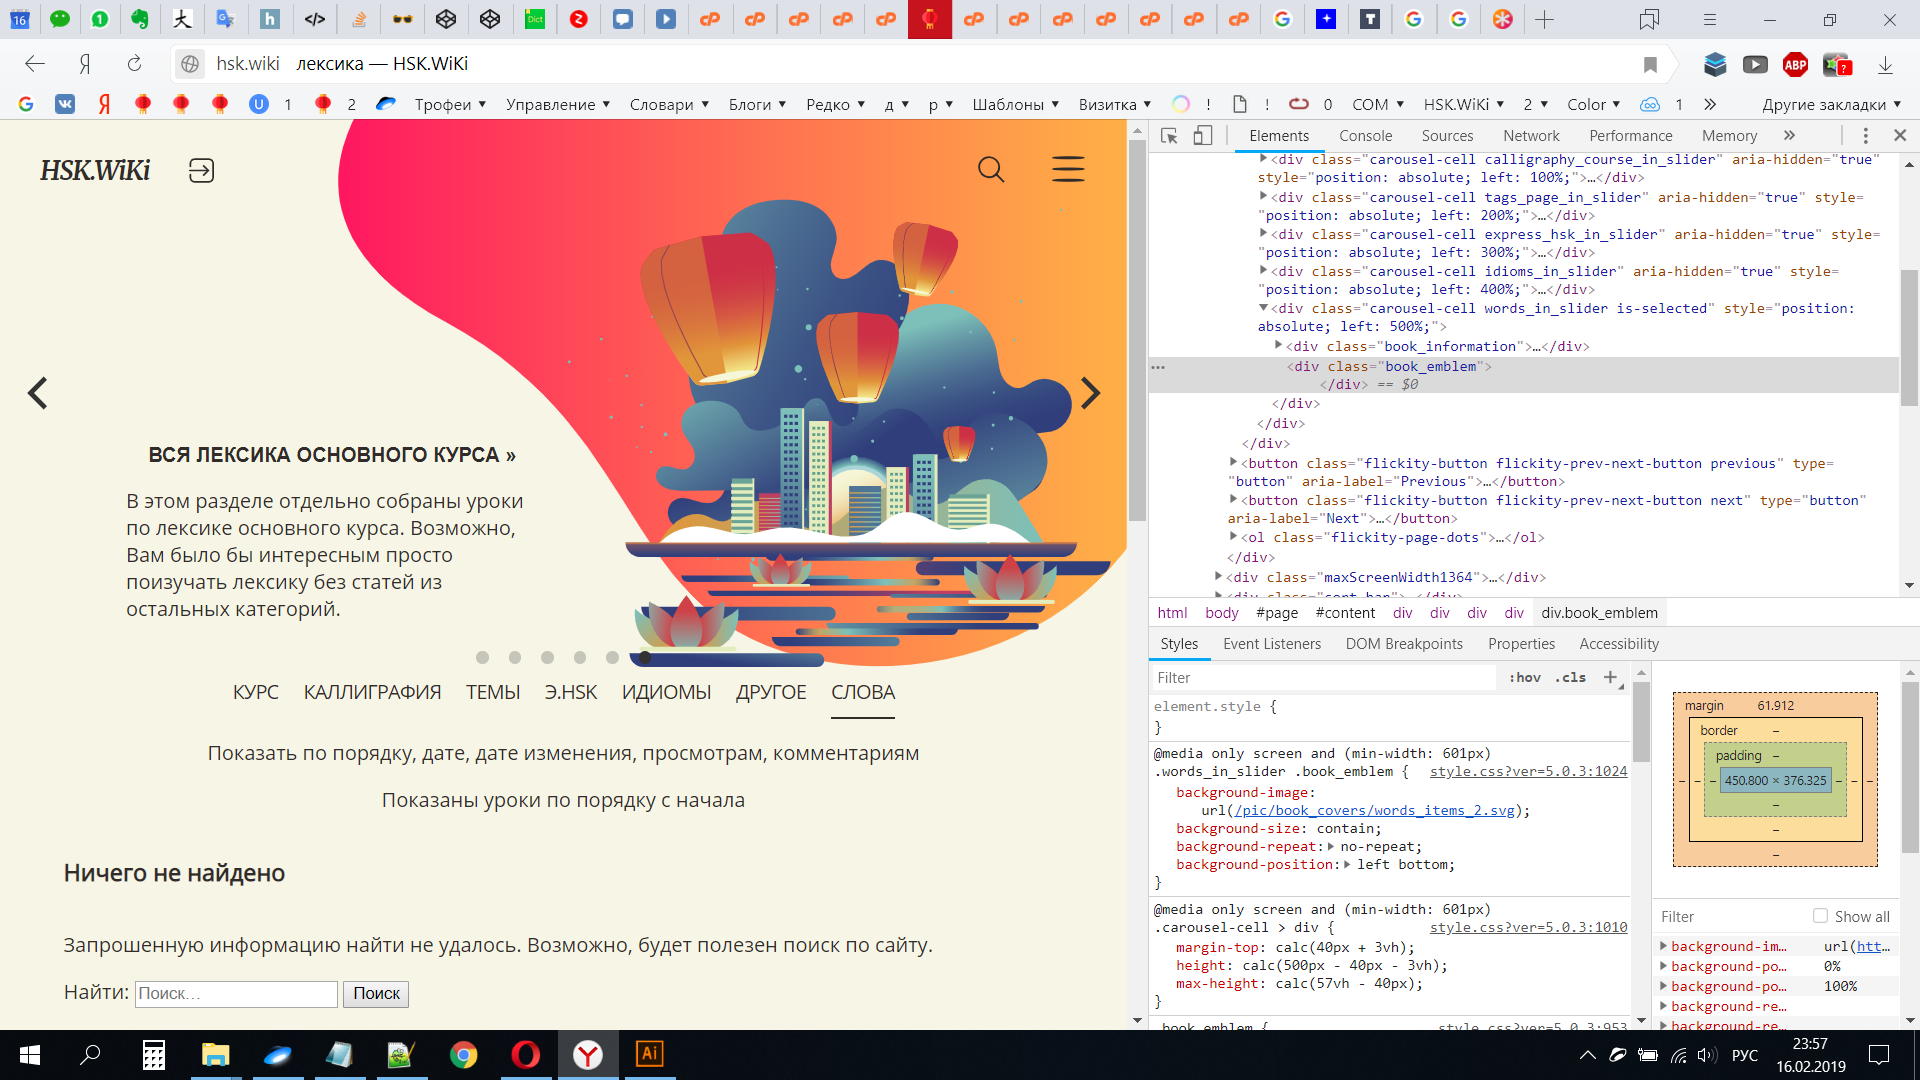The image size is (1920, 1080).
Task: Expand the book_information div node
Action: 1278,346
